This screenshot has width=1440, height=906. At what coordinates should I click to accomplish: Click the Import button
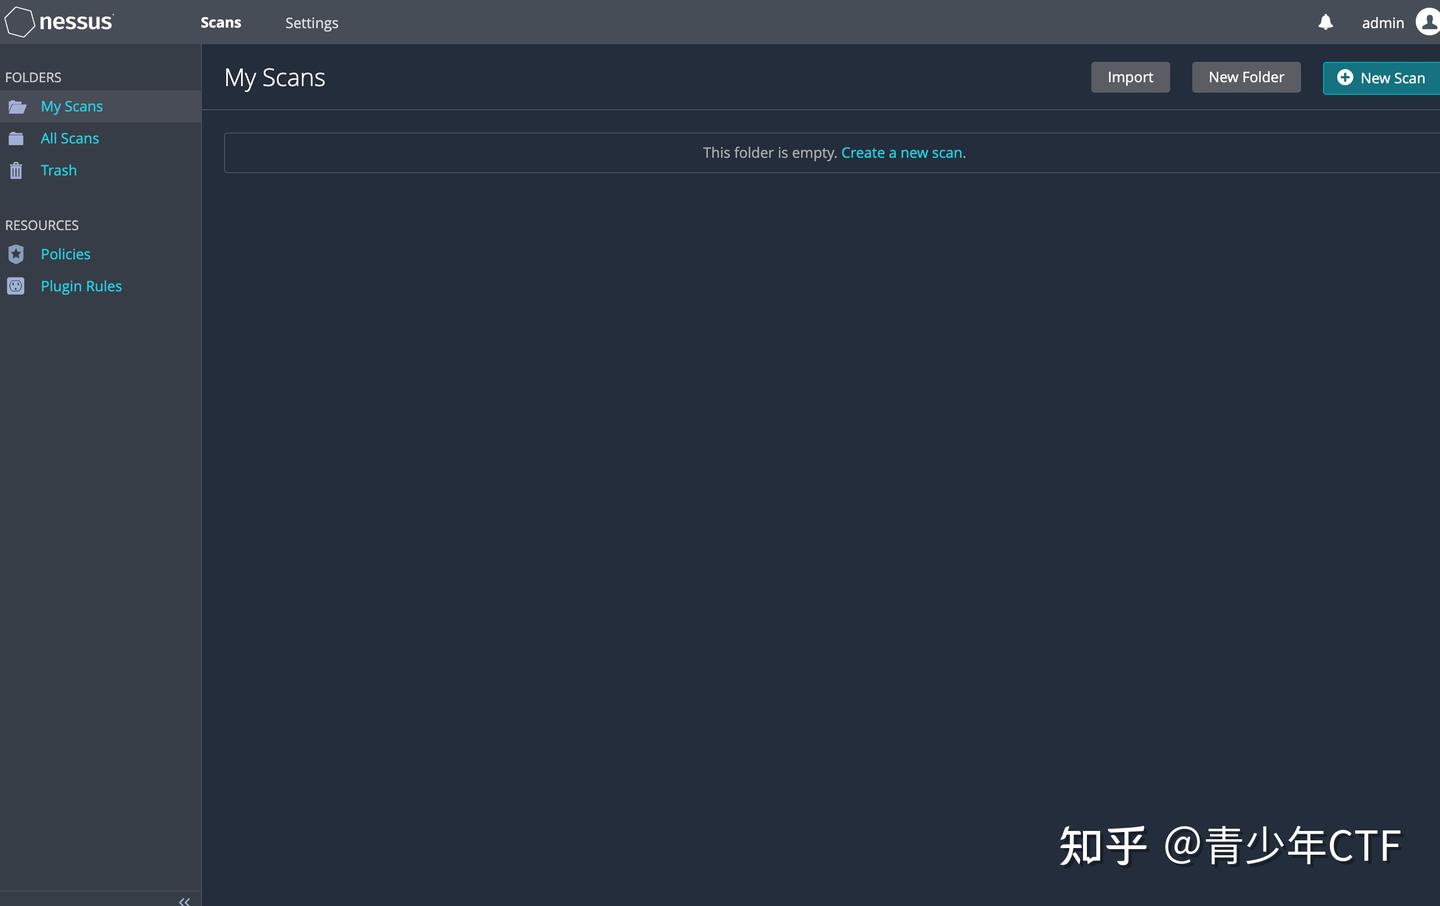coord(1129,77)
